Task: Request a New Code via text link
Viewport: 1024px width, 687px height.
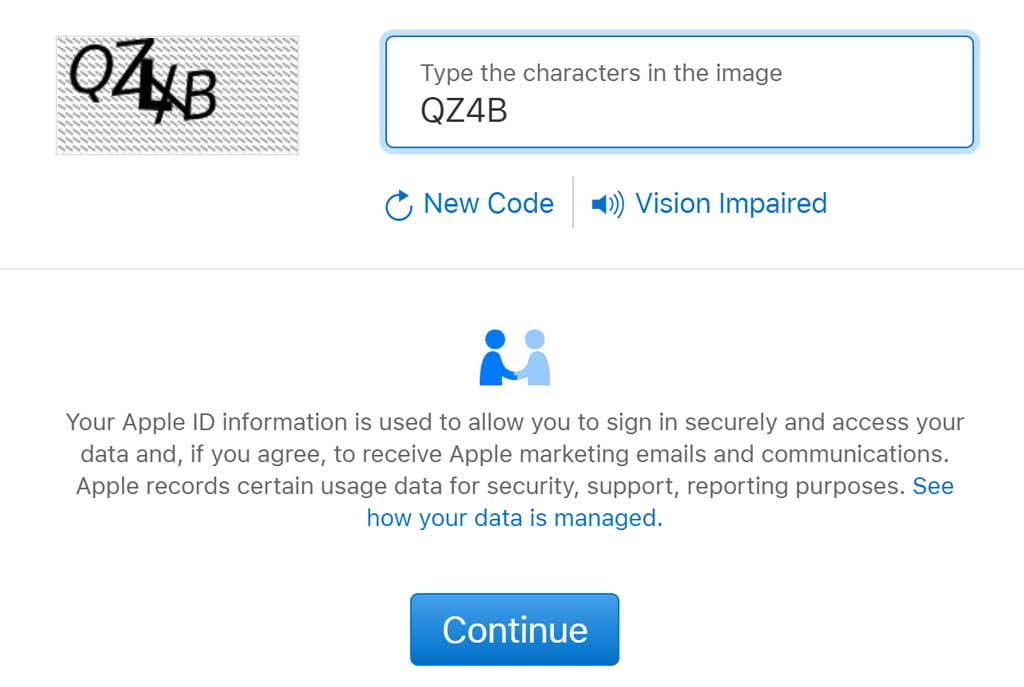Action: point(488,204)
